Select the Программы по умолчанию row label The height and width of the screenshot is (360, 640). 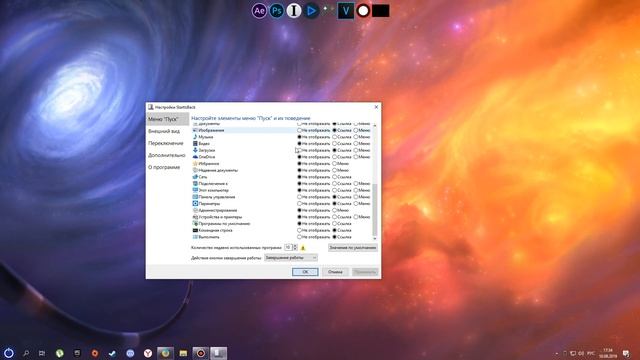pyautogui.click(x=224, y=224)
